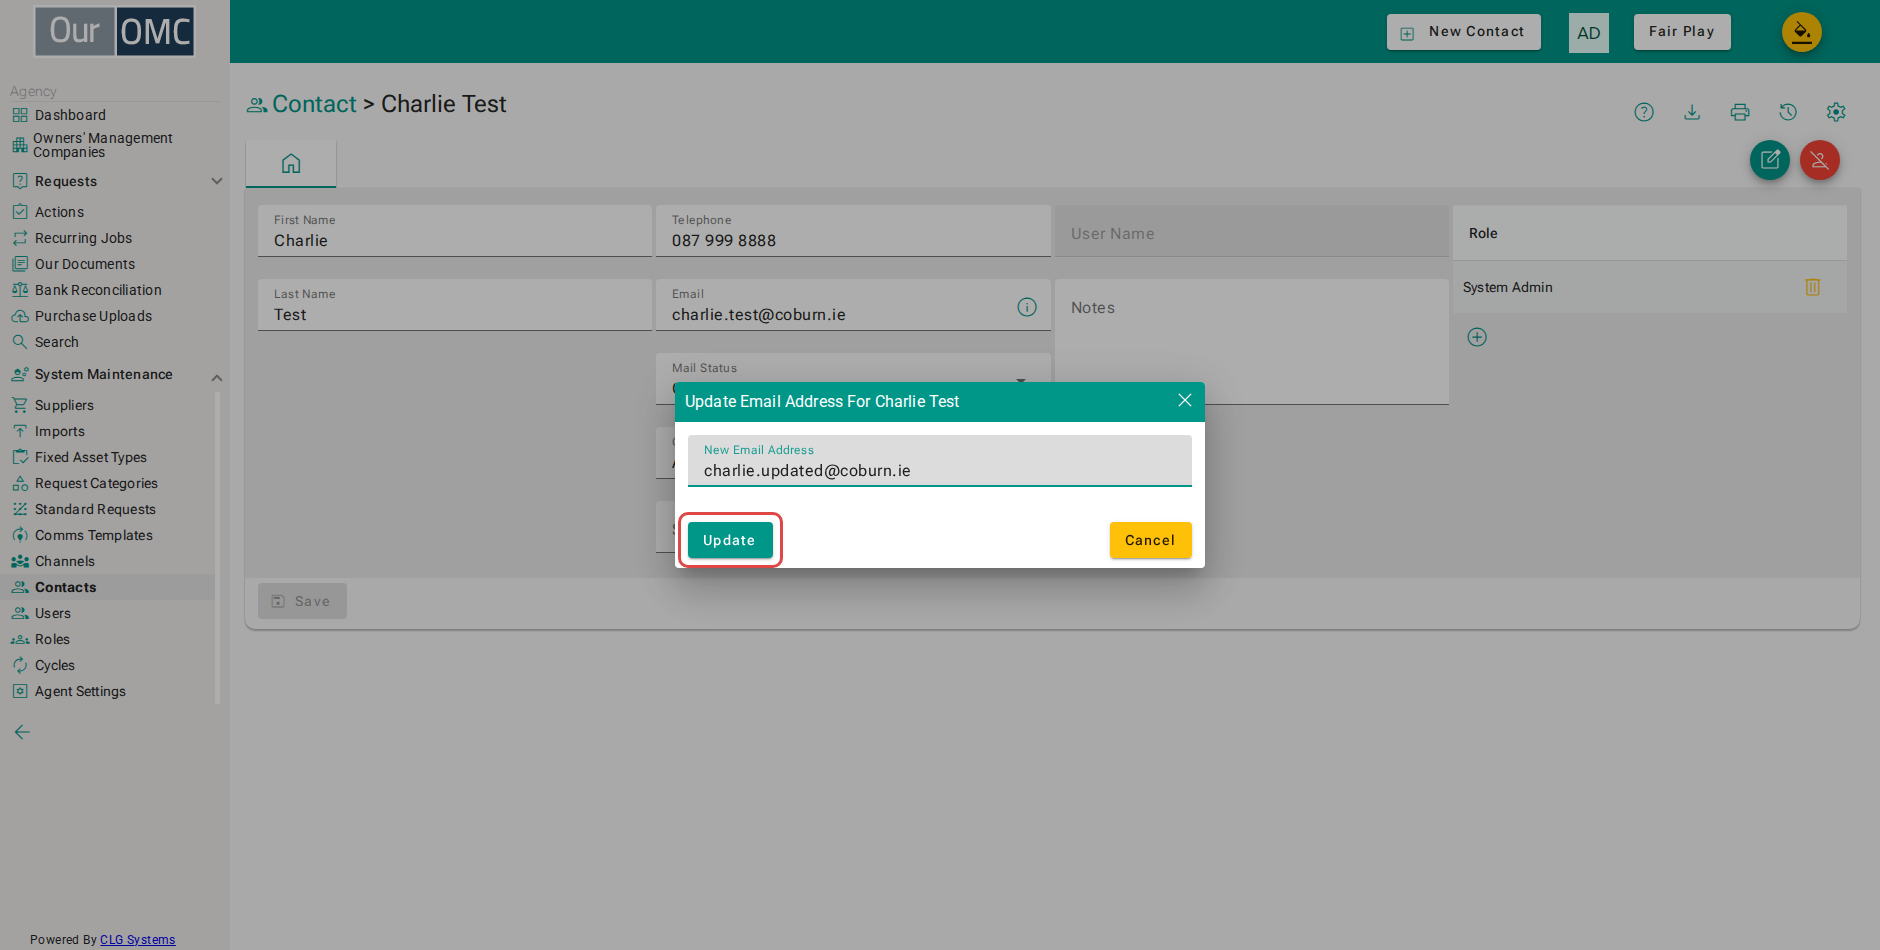Screen dimensions: 1880x950
Task: Delete System Admin role with the trash icon
Action: [x=1813, y=287]
